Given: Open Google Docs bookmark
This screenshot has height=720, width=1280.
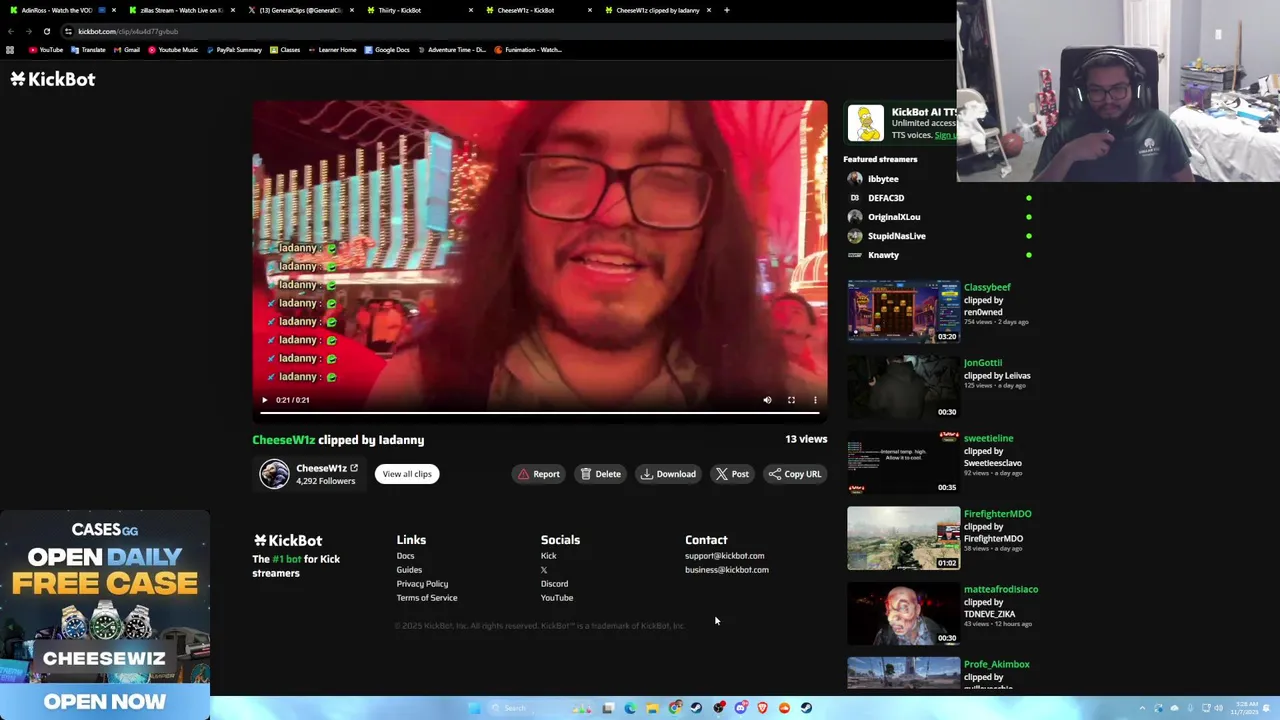Looking at the screenshot, I should pyautogui.click(x=387, y=50).
